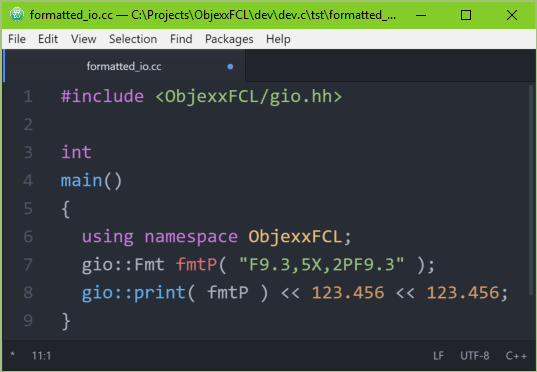Click line number 4 in gutter
The width and height of the screenshot is (537, 372).
[x=28, y=181]
